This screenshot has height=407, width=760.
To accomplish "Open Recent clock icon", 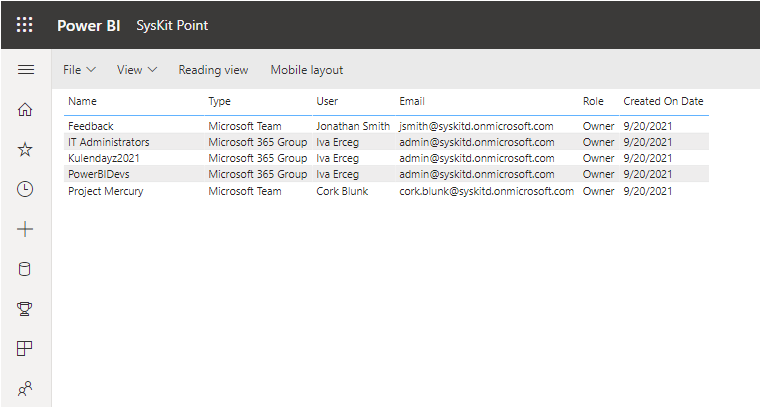I will (x=25, y=189).
